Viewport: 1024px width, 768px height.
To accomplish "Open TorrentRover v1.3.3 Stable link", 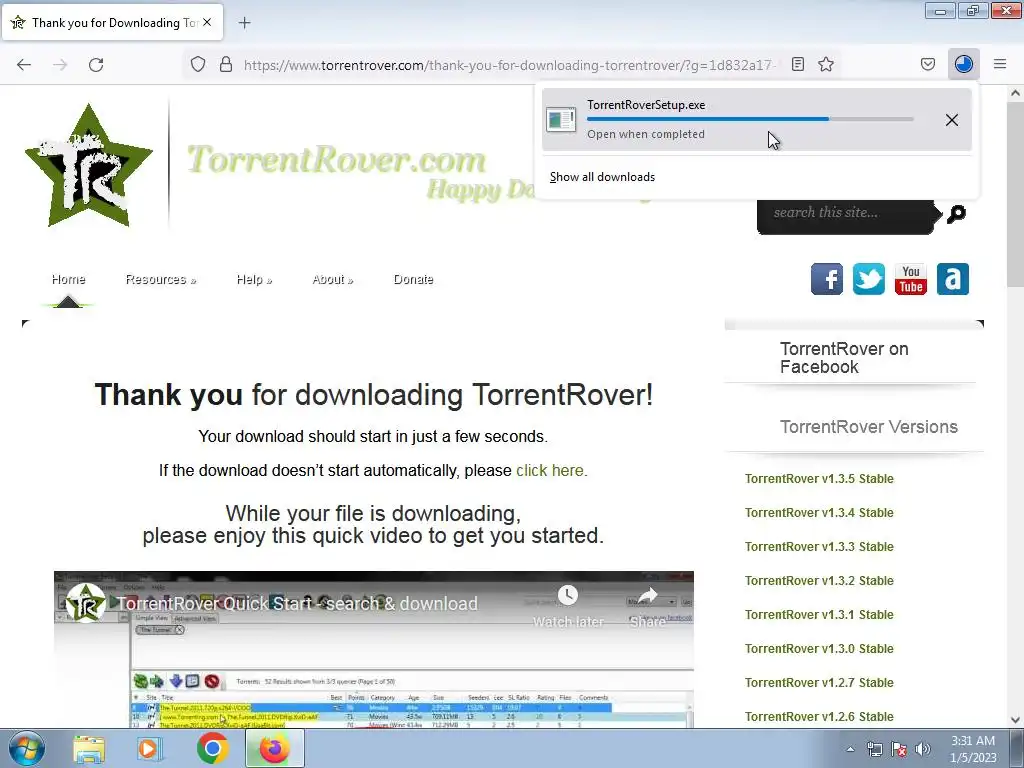I will pos(819,547).
